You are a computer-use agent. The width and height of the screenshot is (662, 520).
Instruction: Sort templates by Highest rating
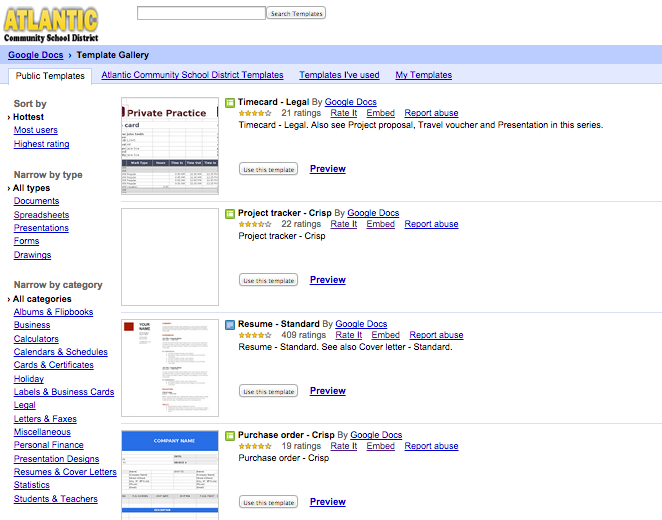pyautogui.click(x=41, y=144)
